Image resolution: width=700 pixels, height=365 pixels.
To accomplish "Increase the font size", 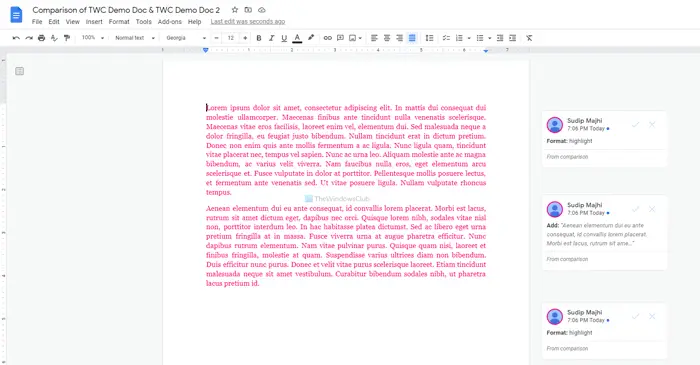I will (x=245, y=38).
